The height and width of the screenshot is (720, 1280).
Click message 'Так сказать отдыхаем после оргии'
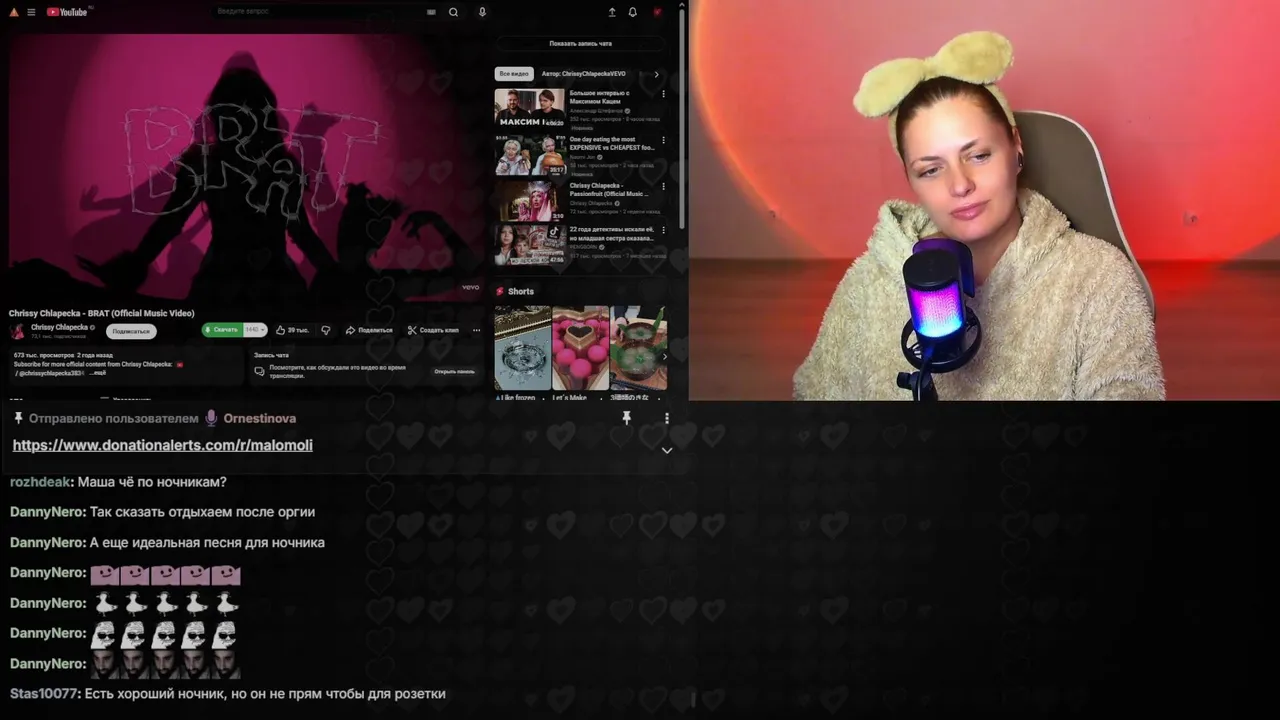202,512
